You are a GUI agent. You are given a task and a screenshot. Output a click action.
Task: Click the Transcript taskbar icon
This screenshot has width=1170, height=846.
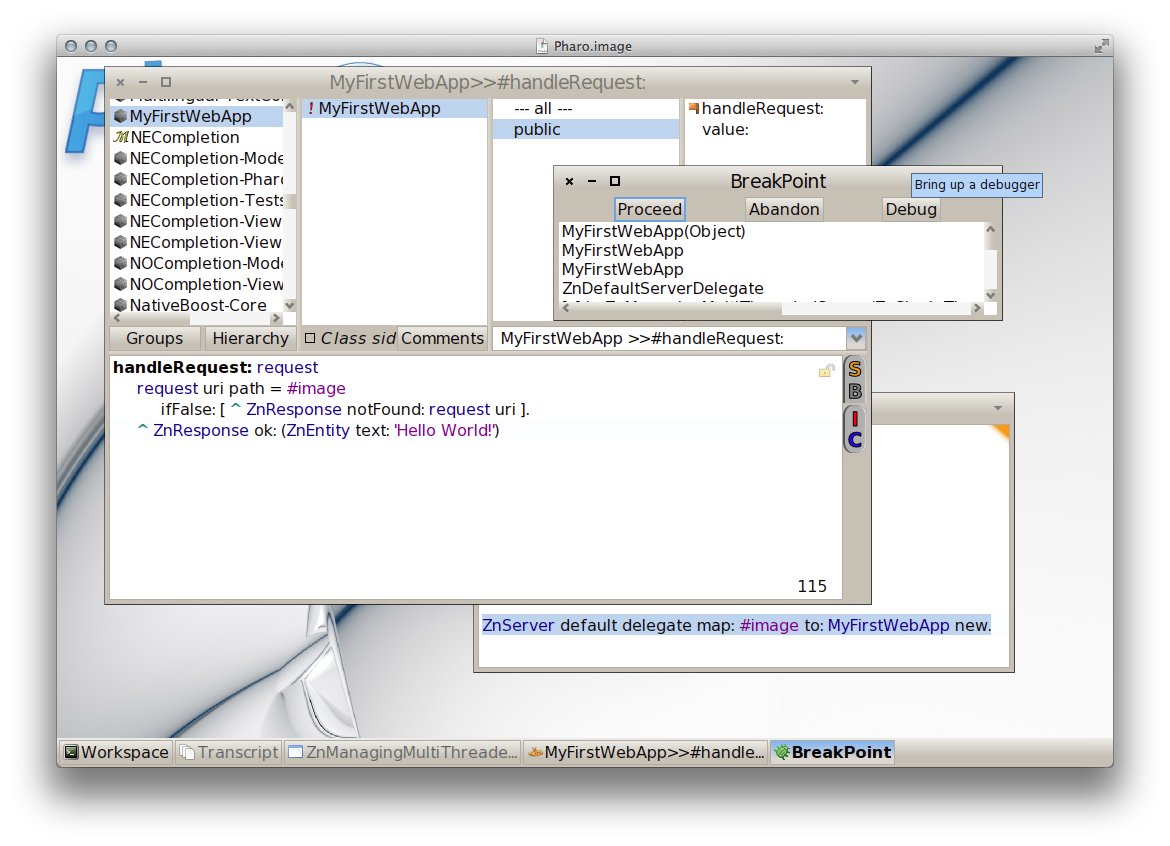[x=187, y=752]
